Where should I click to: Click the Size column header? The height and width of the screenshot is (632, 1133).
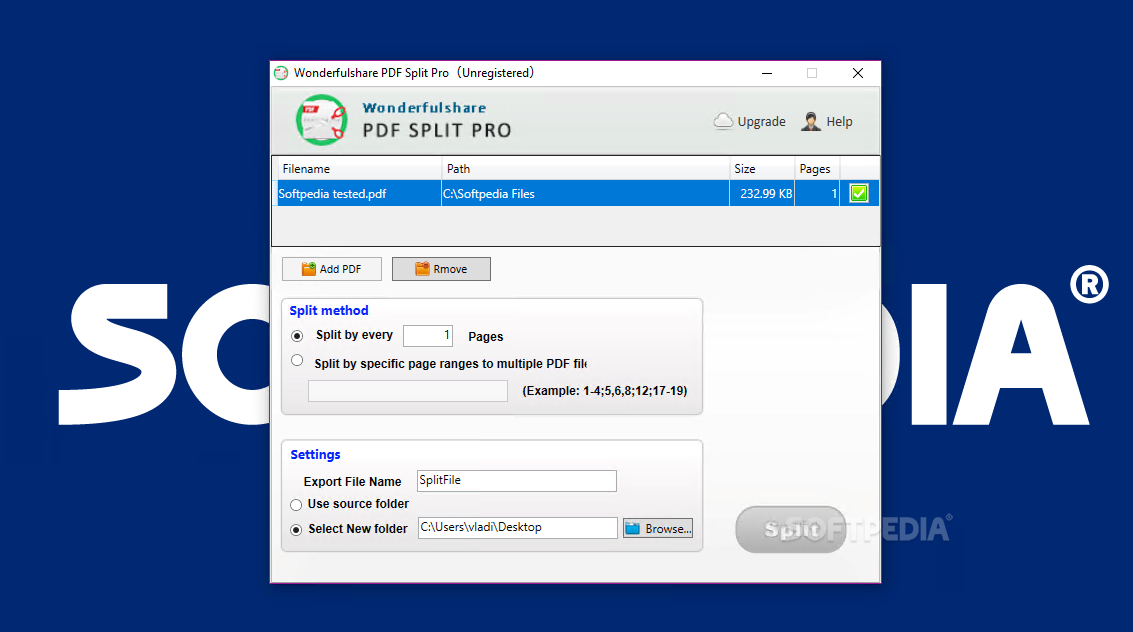762,169
